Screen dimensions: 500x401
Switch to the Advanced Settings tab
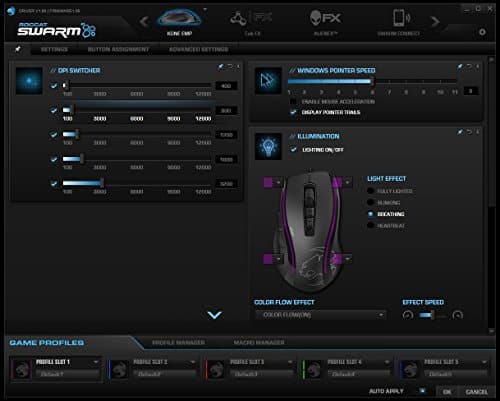199,49
